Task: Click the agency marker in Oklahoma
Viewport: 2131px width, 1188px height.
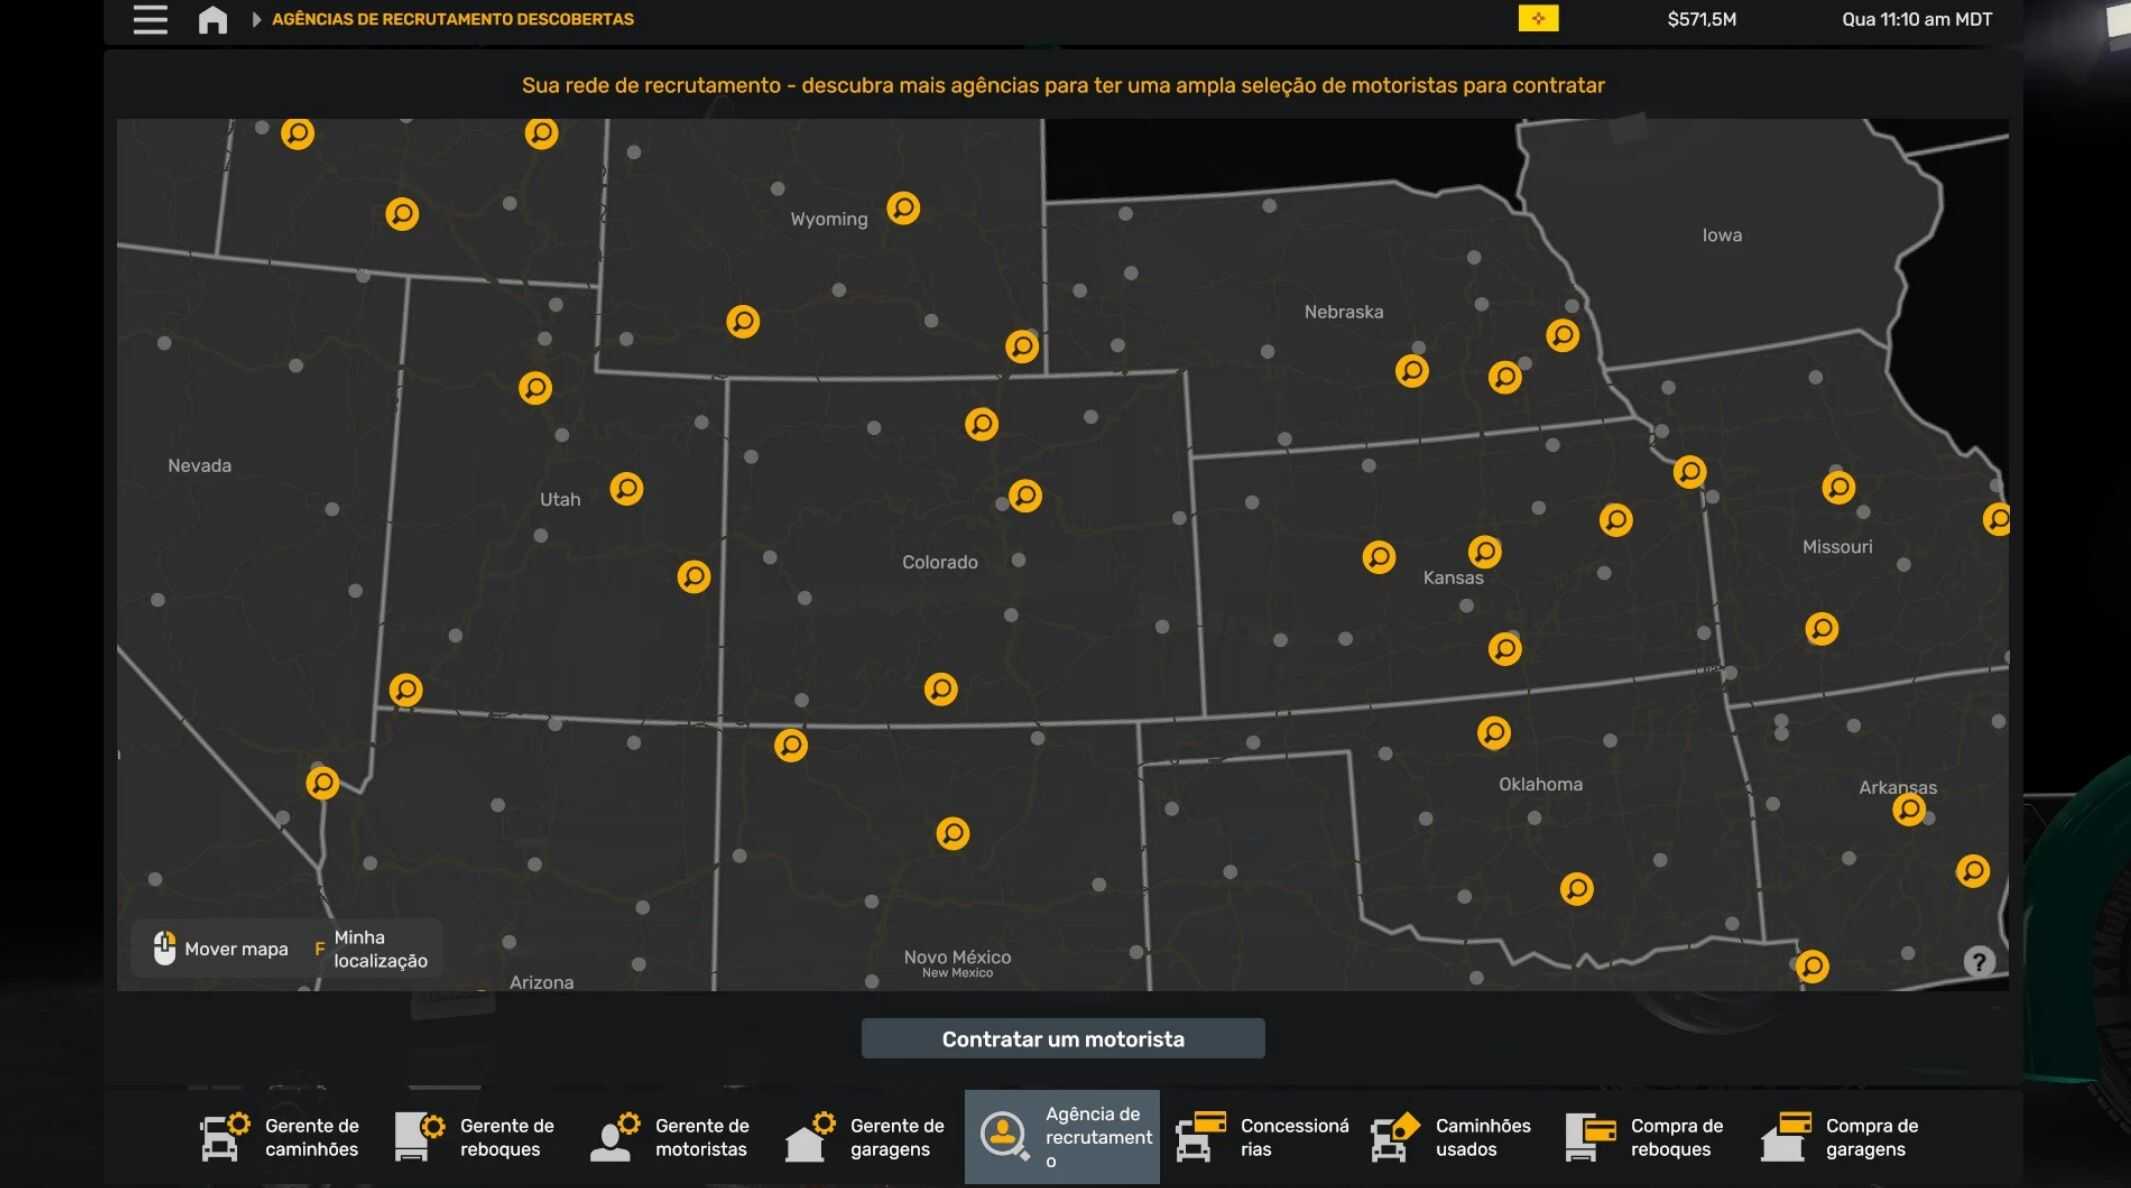Action: click(x=1493, y=733)
